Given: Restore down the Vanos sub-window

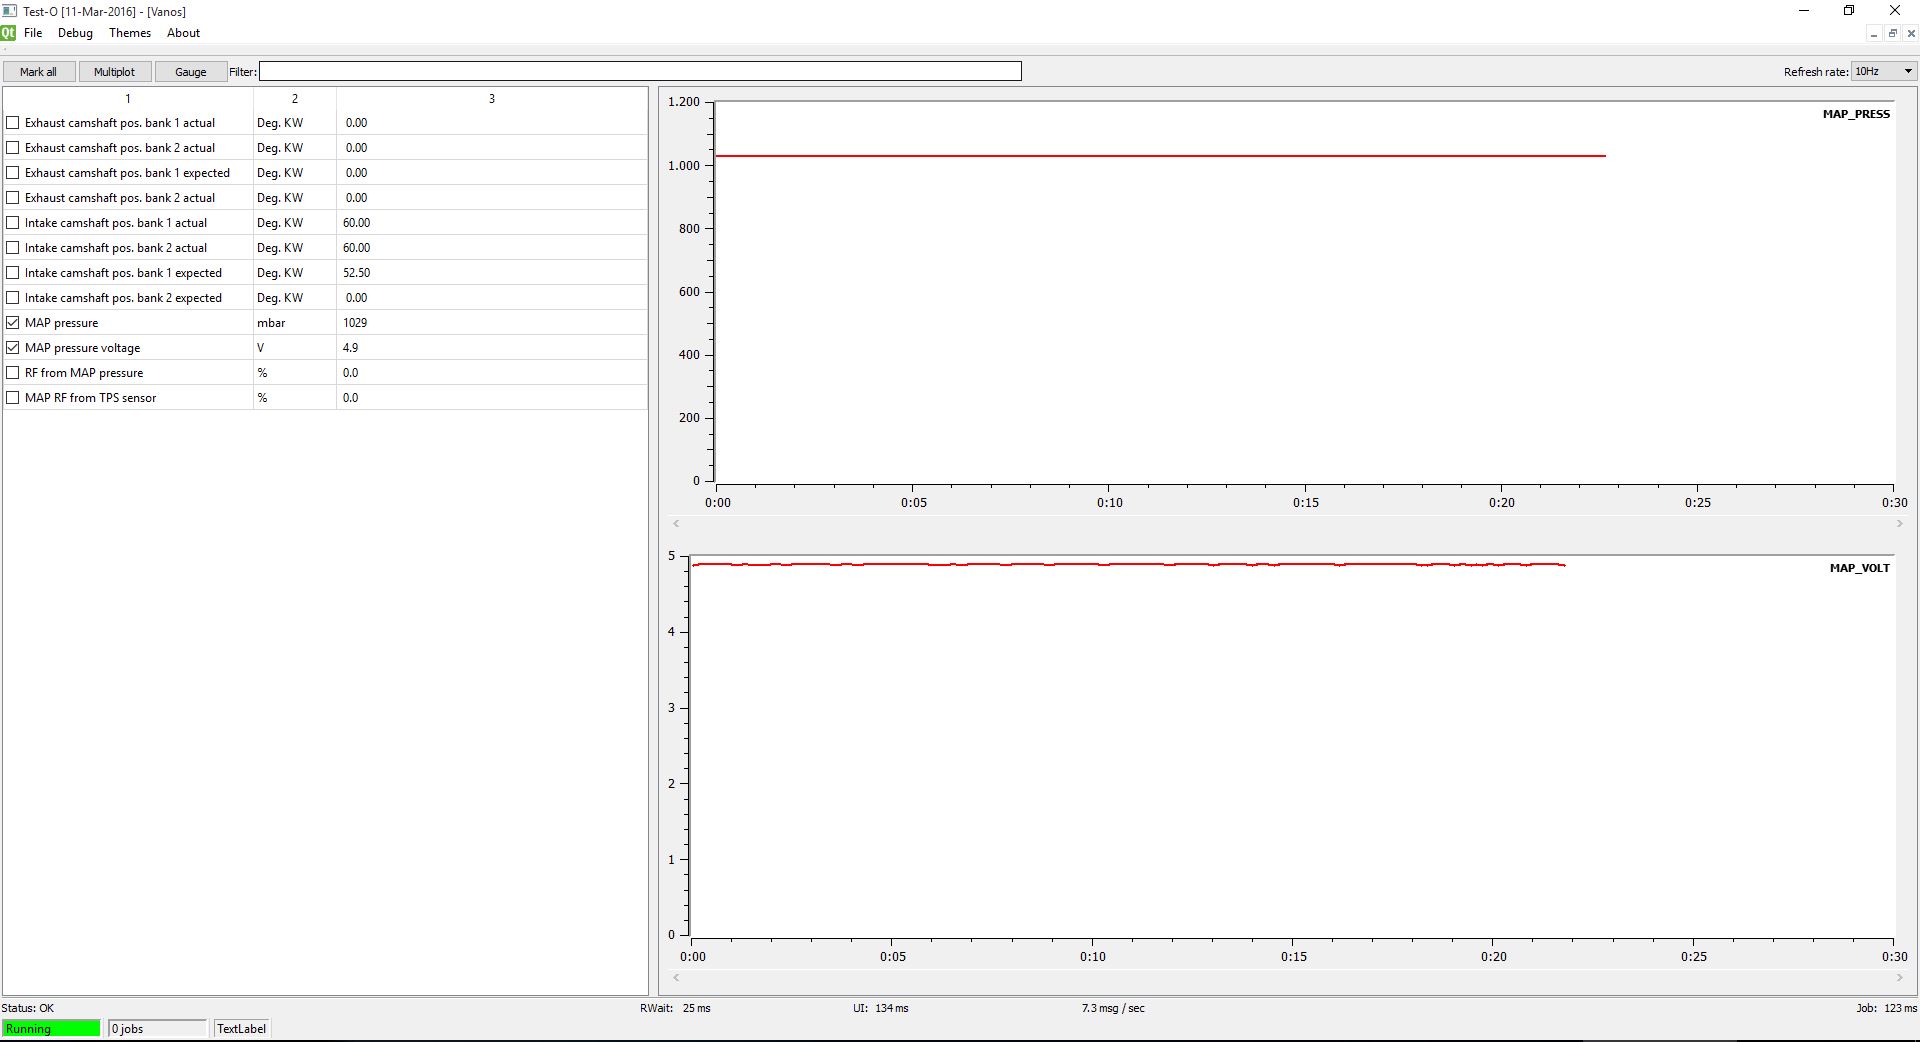Looking at the screenshot, I should [1892, 34].
